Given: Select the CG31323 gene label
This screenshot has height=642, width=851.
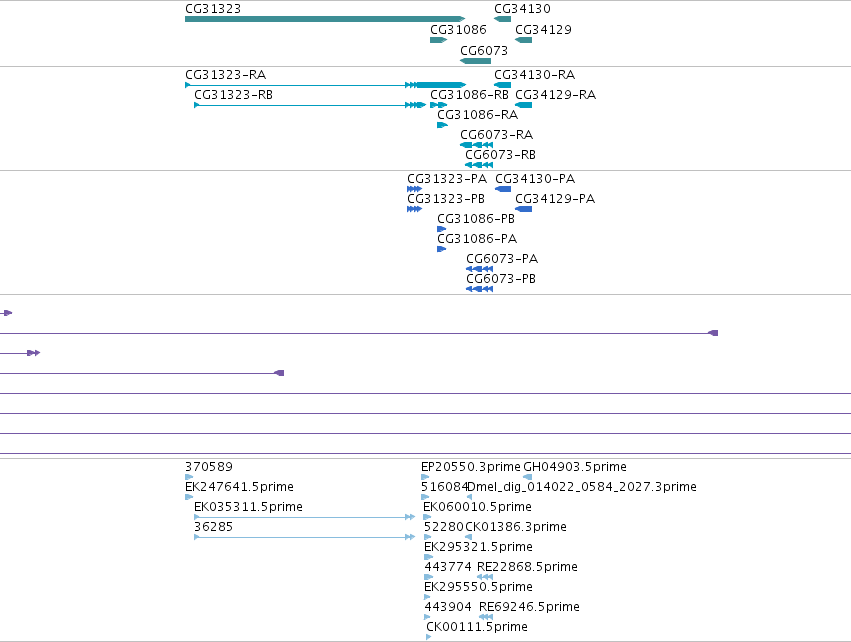Looking at the screenshot, I should [213, 9].
